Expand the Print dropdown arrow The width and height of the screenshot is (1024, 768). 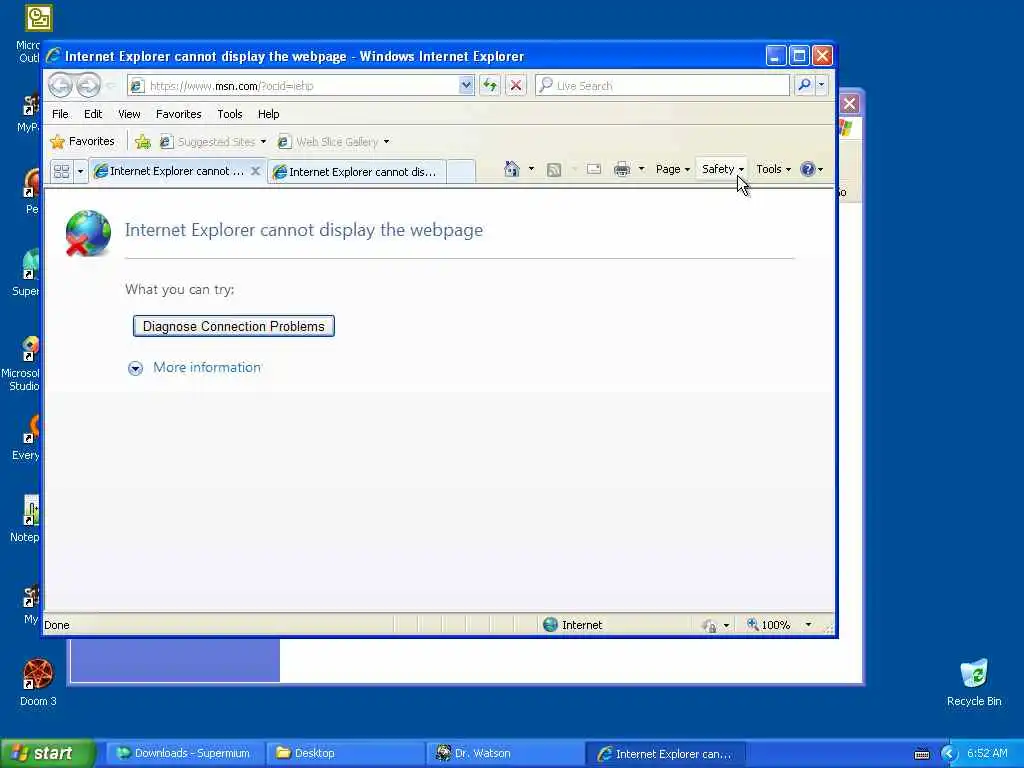click(x=641, y=169)
